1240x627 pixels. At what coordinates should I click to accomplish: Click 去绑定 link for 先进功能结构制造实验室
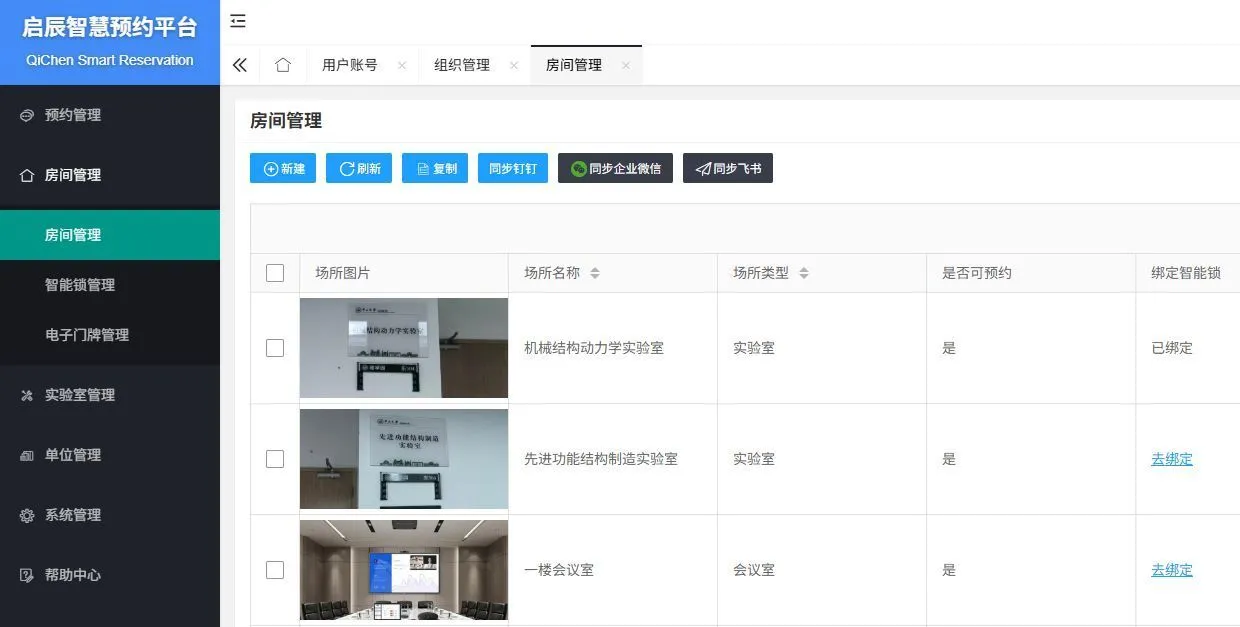click(1171, 459)
